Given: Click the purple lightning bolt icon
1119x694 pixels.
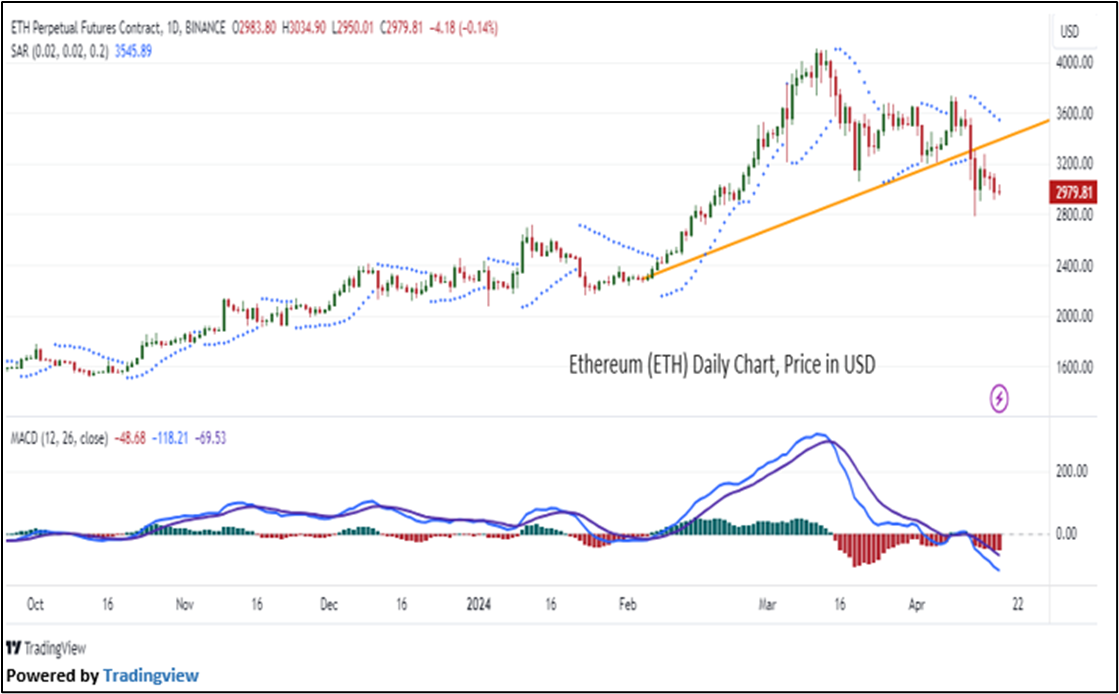Looking at the screenshot, I should tap(1000, 398).
